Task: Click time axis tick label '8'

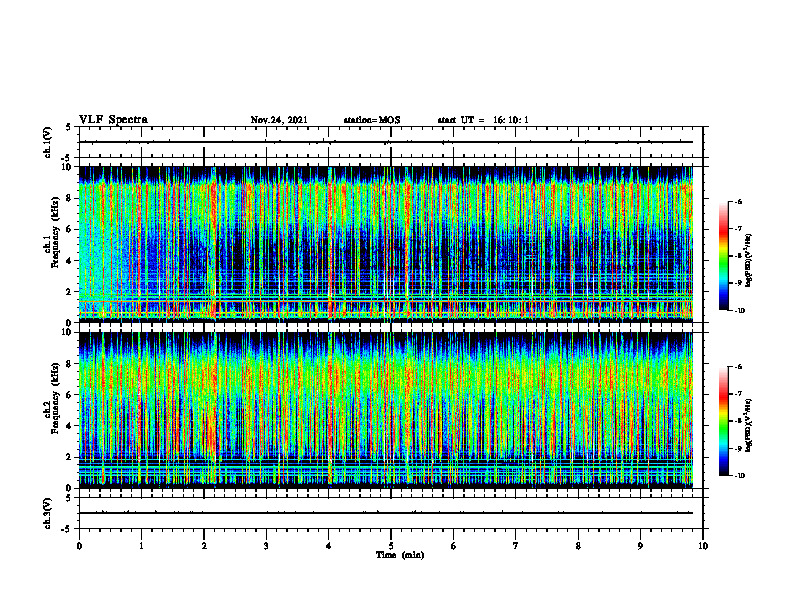Action: pyautogui.click(x=578, y=546)
